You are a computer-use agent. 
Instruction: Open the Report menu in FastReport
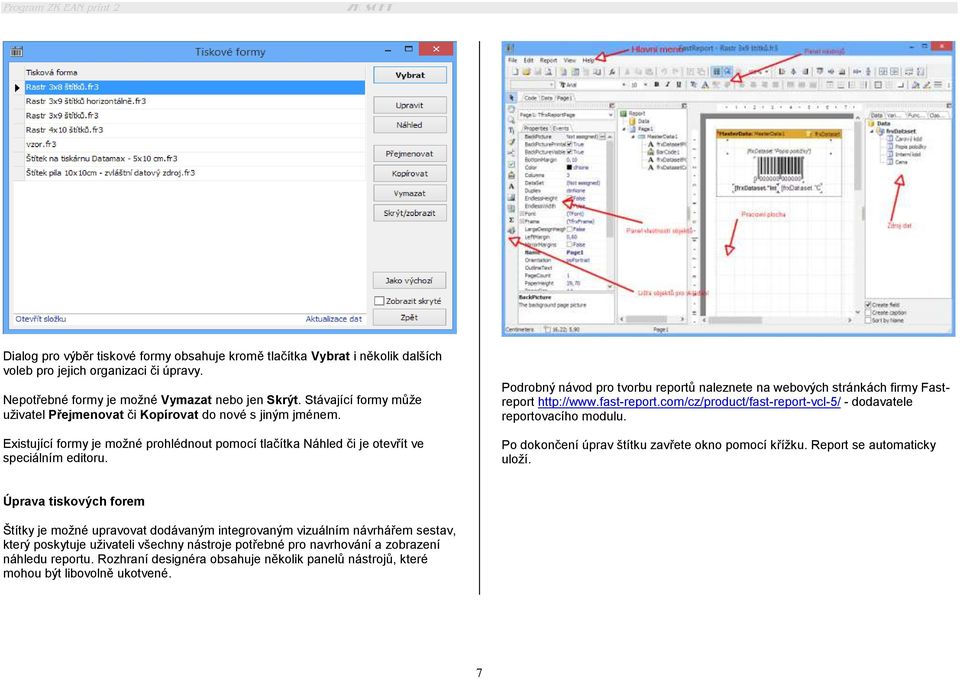(x=549, y=60)
